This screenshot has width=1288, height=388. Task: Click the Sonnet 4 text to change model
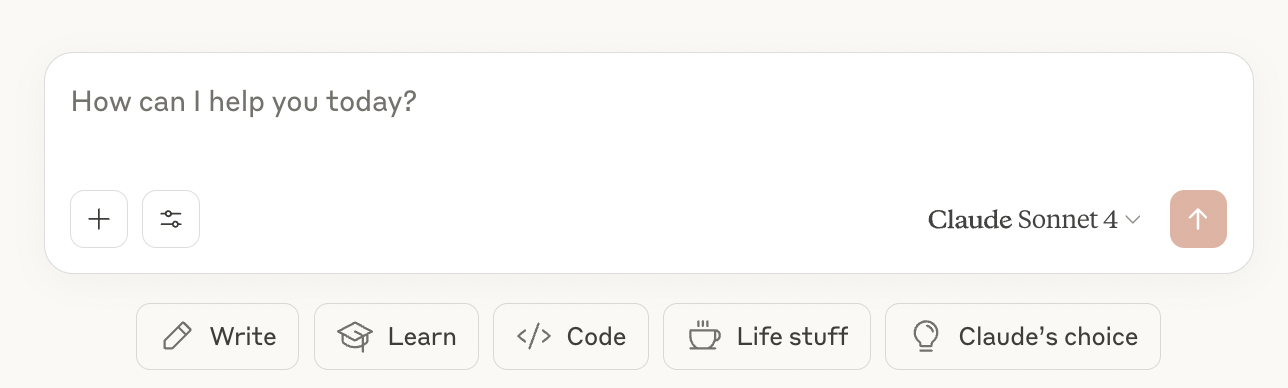pyautogui.click(x=1067, y=220)
